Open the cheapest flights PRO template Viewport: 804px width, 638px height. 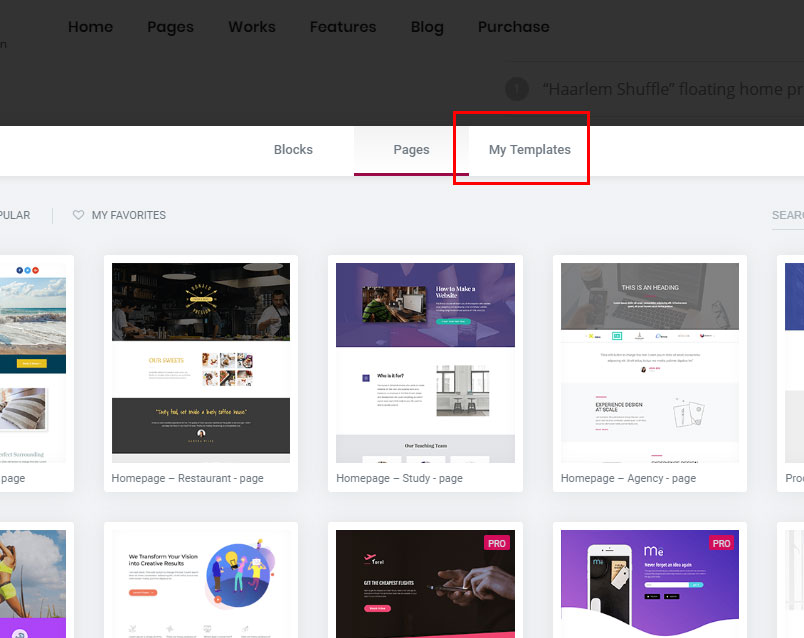tap(426, 584)
